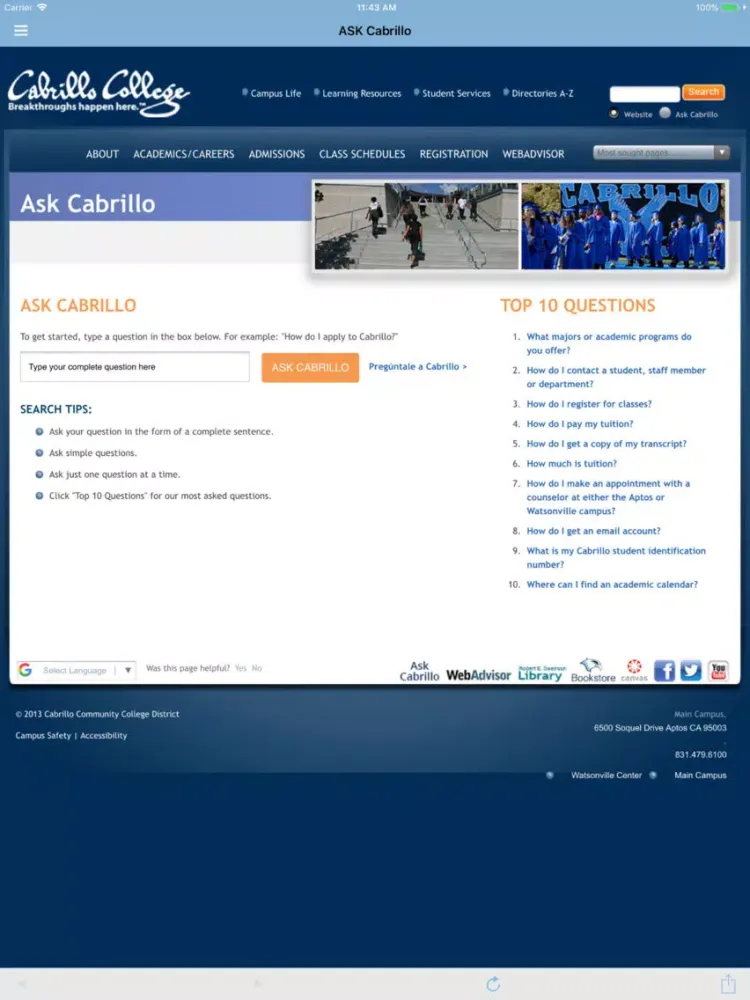Go to Campus Life link

tap(276, 93)
